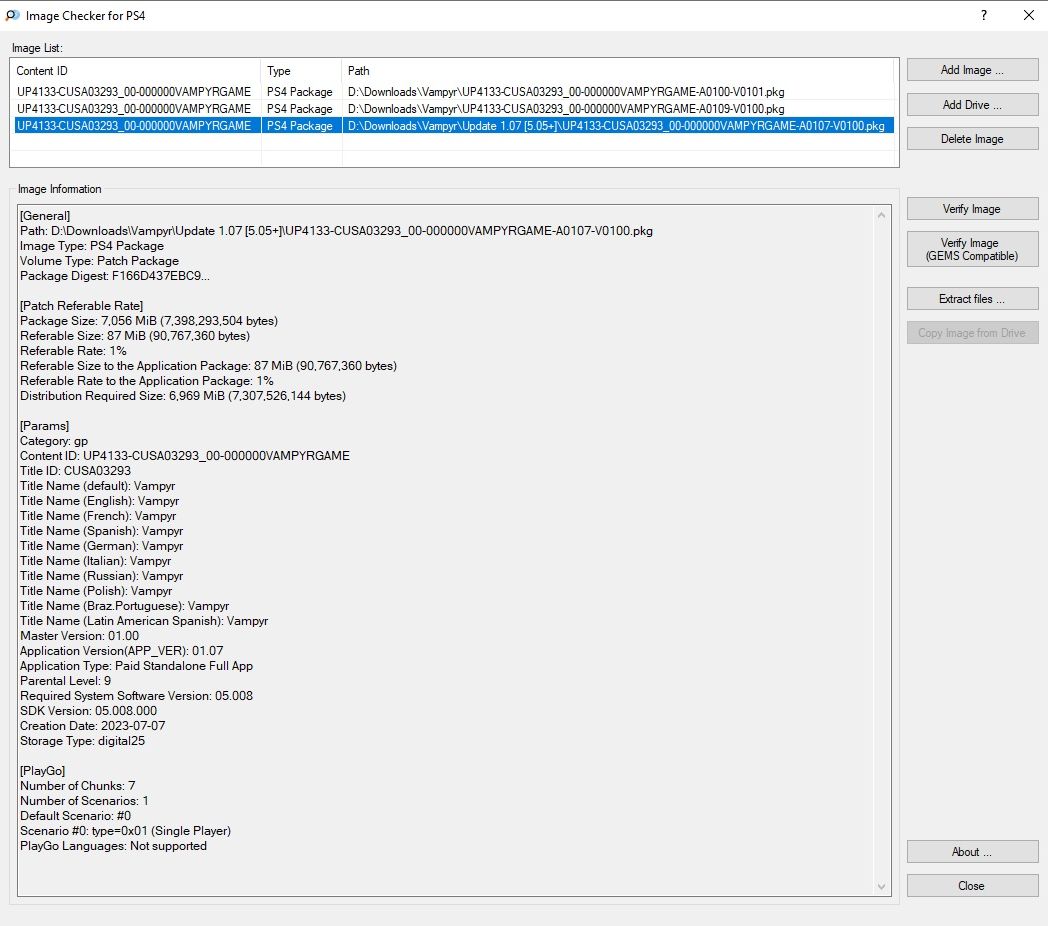Open the About dialog

972,852
